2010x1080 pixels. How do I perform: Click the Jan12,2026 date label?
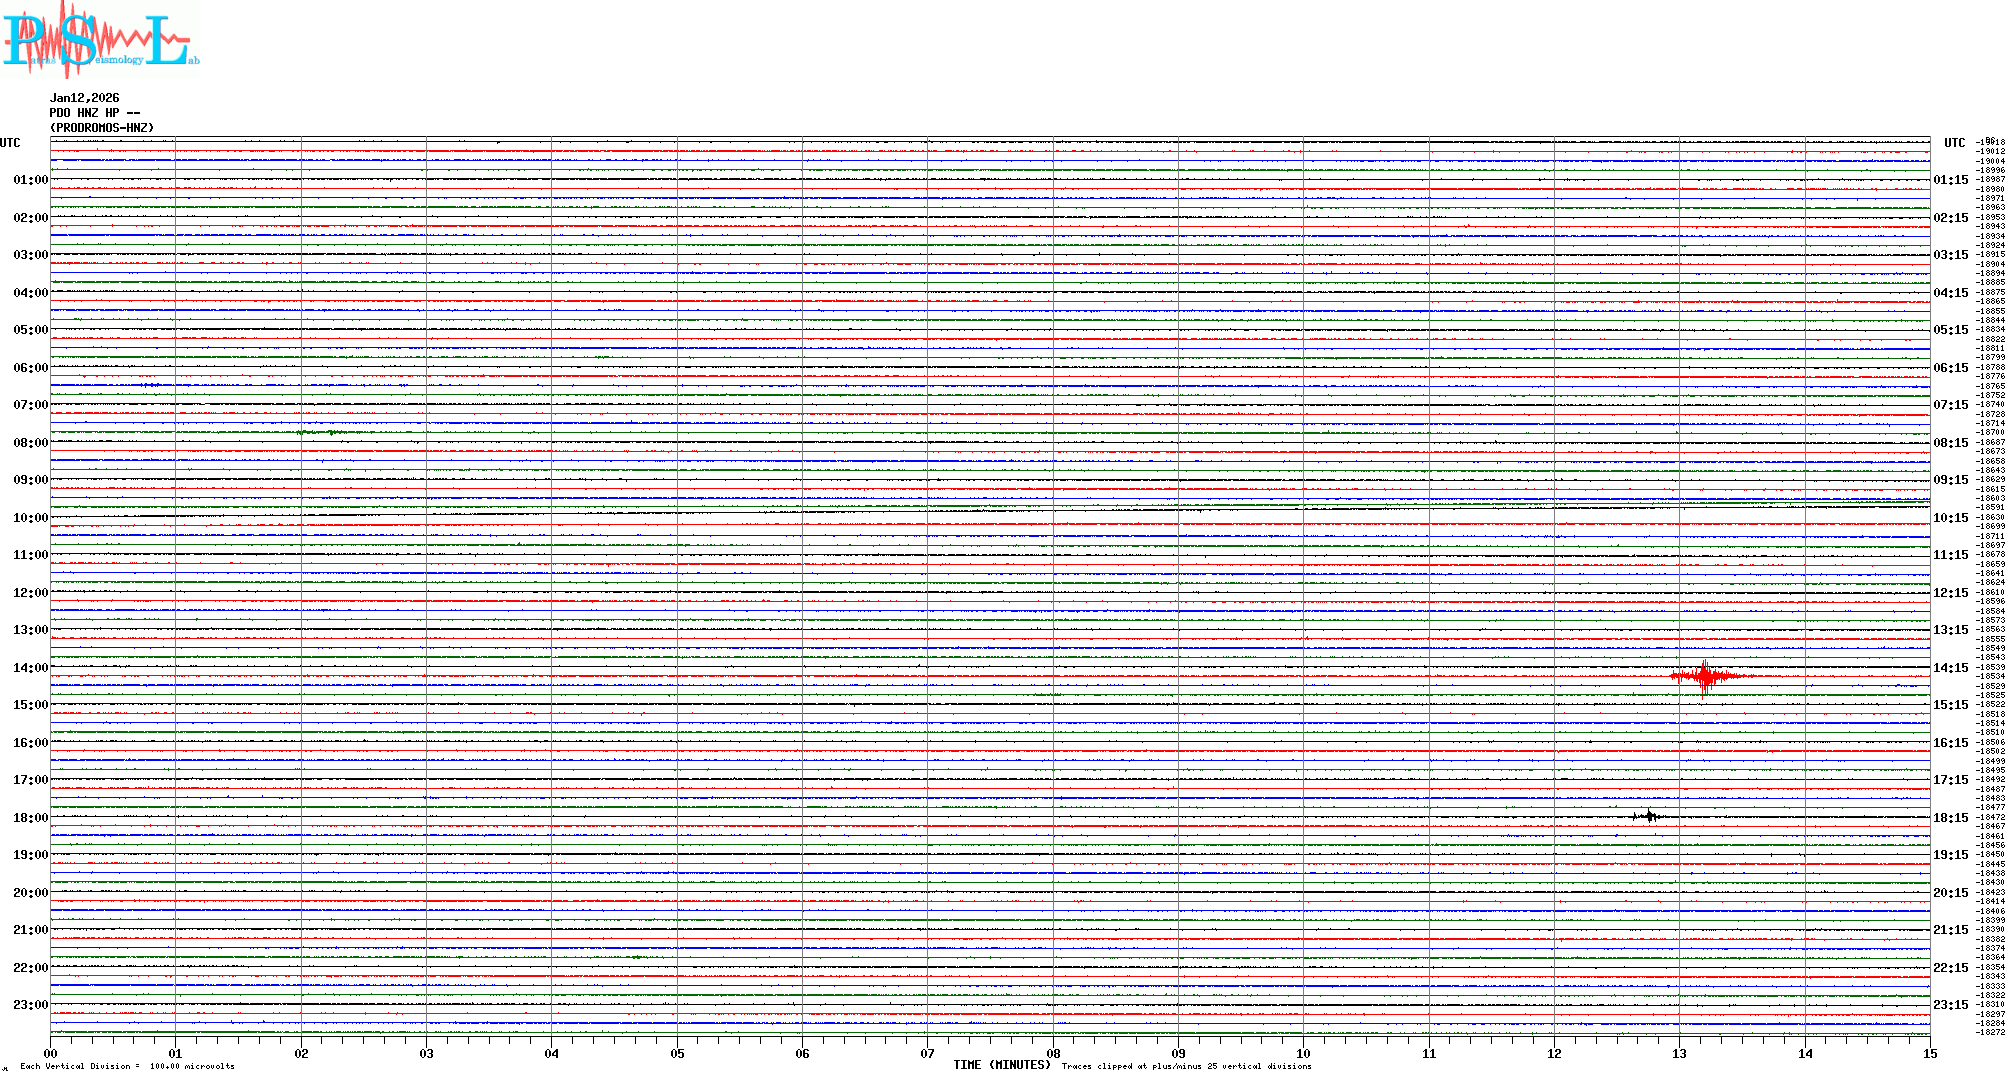pyautogui.click(x=84, y=98)
